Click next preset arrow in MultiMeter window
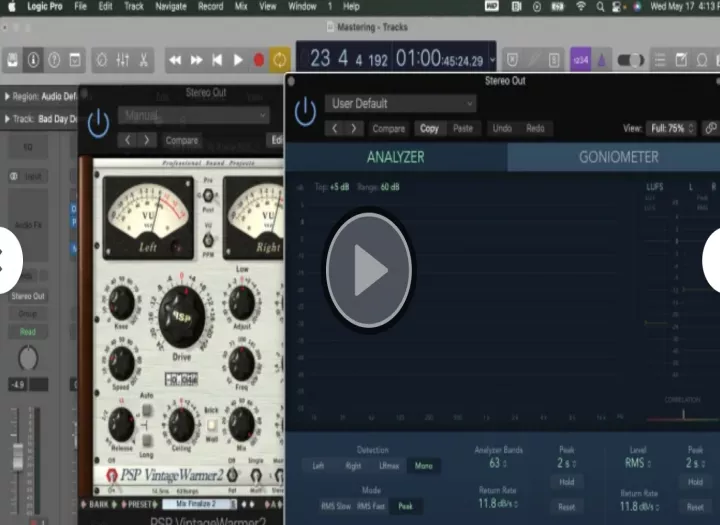The width and height of the screenshot is (720, 525). coord(354,129)
